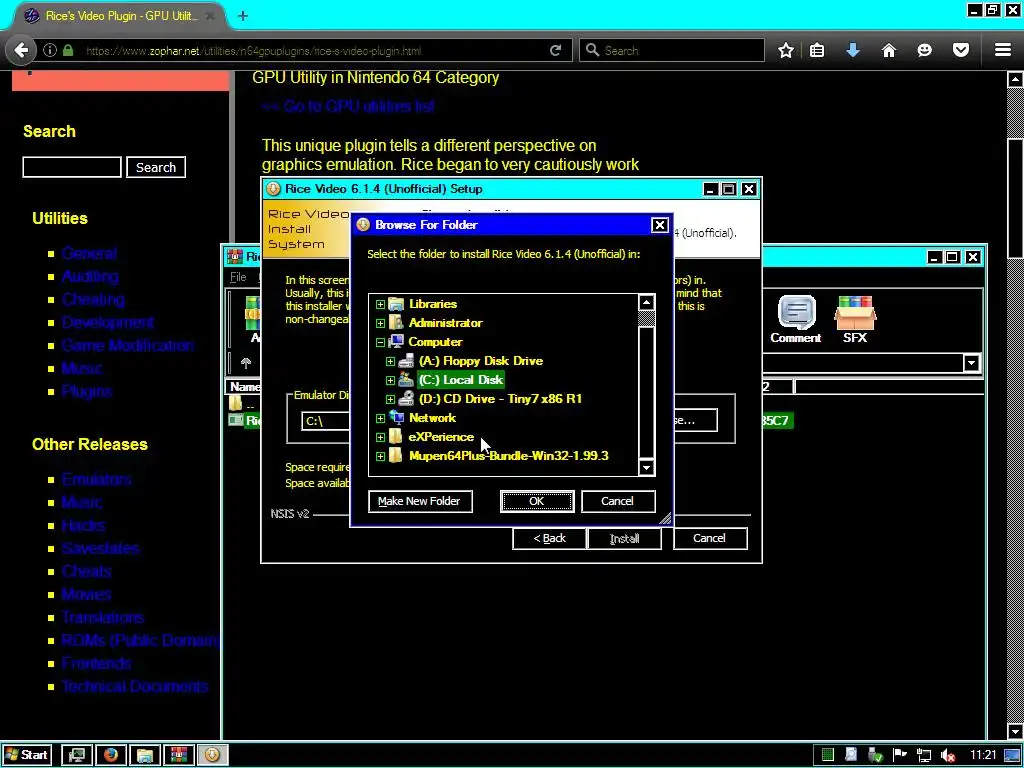The image size is (1024, 768).
Task: Open the File menu in WinRAR
Action: coord(238,277)
